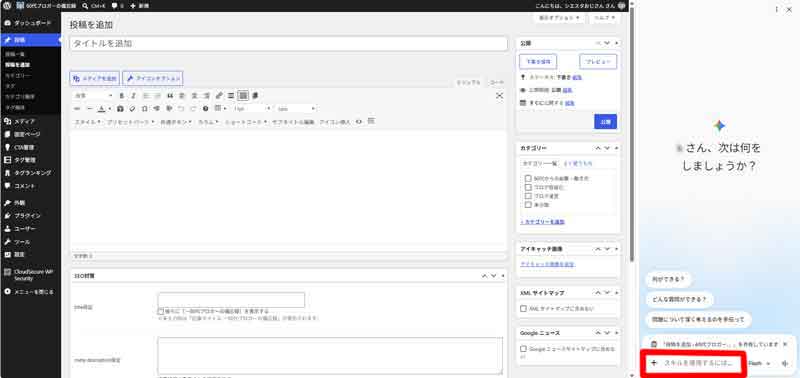
Task: Collapse the カテゴリー panel toggle arrow
Action: tap(617, 148)
